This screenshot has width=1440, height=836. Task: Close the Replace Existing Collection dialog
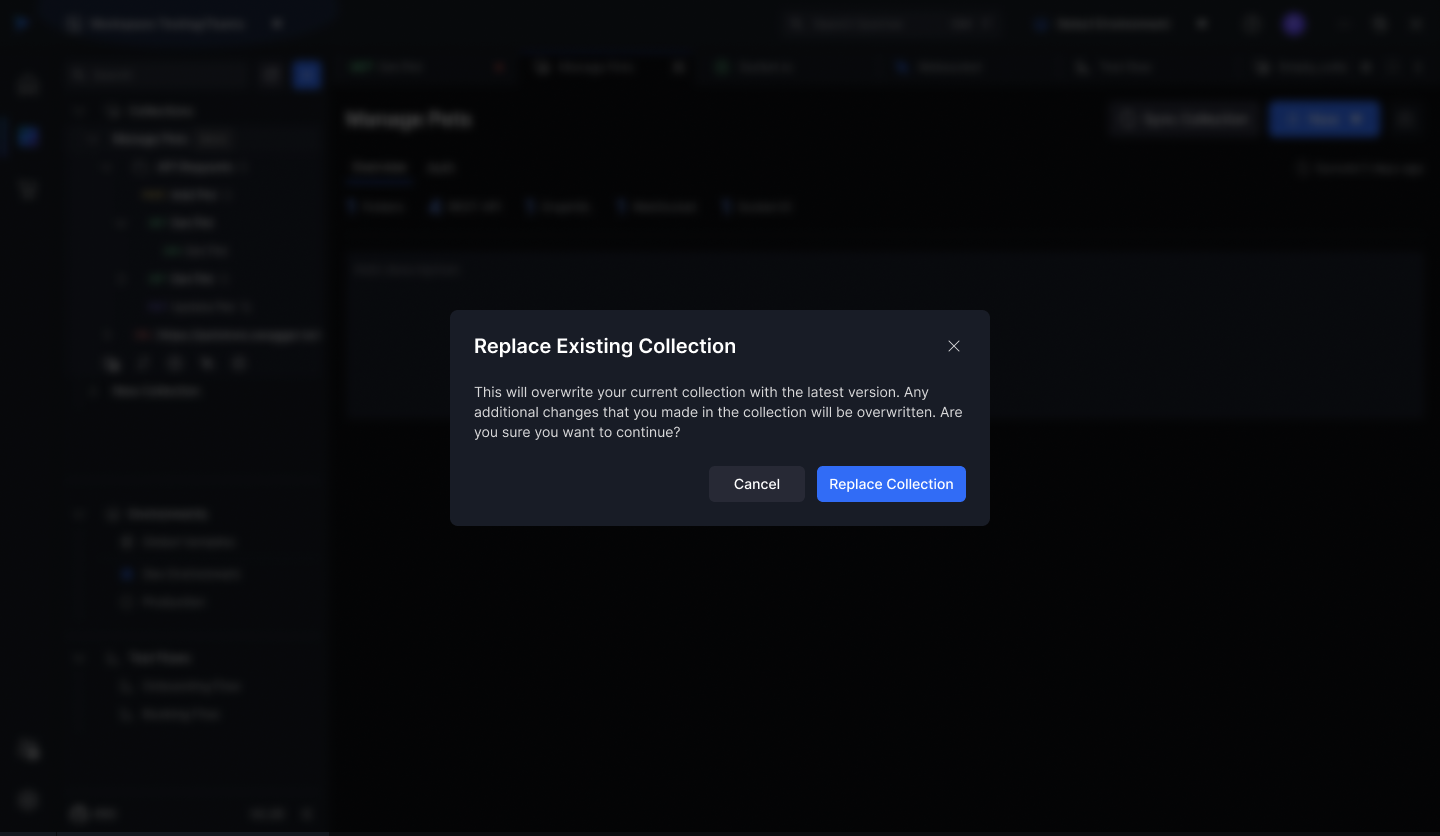pos(953,346)
